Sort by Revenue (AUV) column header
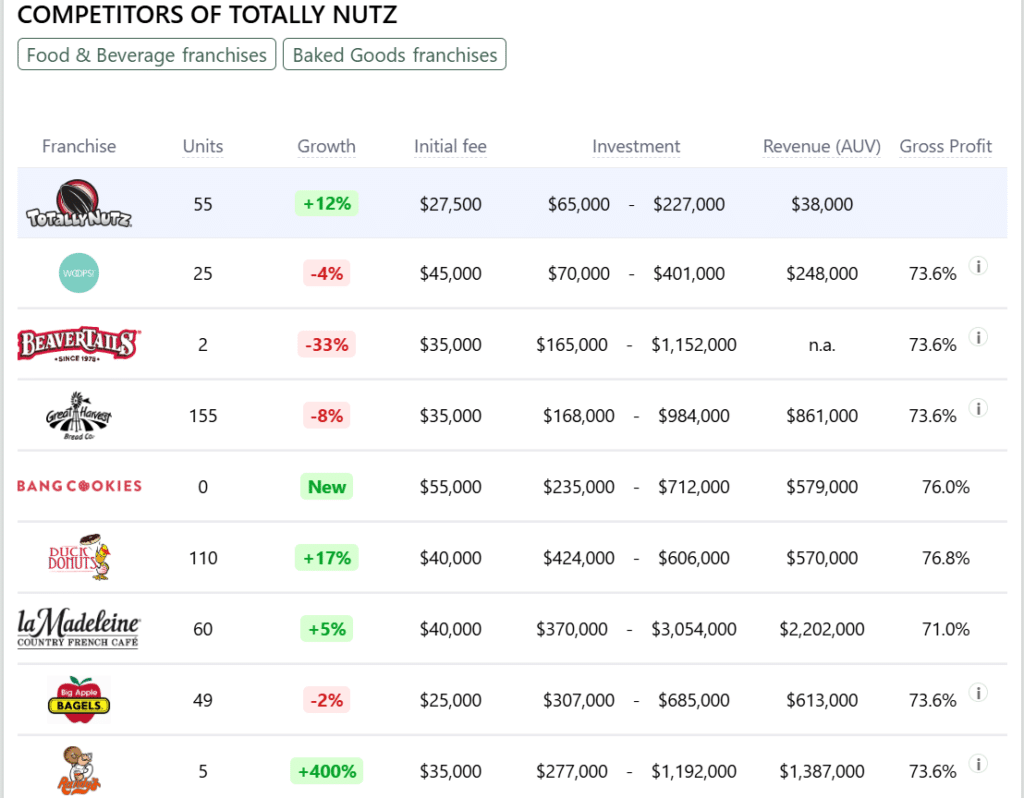 822,146
